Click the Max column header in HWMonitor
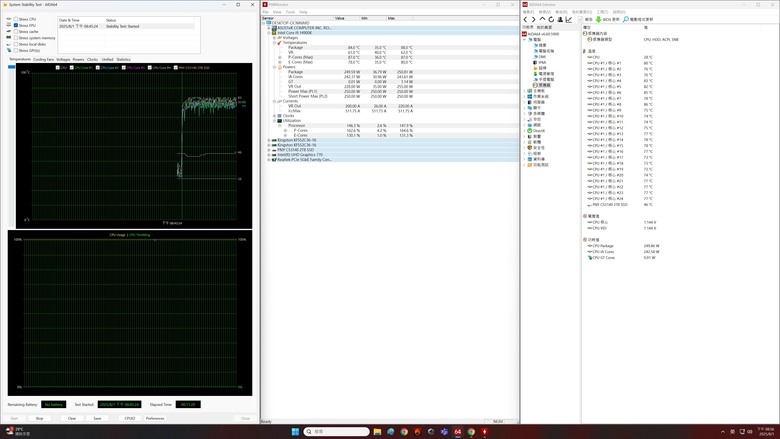The width and height of the screenshot is (780, 439). point(398,18)
